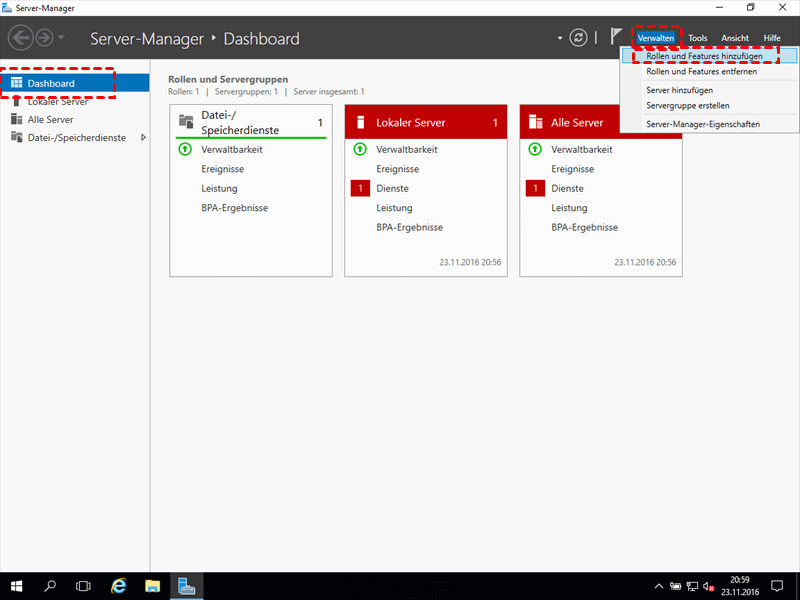Click the Server-Manager taskbar icon
This screenshot has width=800, height=600.
pyautogui.click(x=186, y=585)
